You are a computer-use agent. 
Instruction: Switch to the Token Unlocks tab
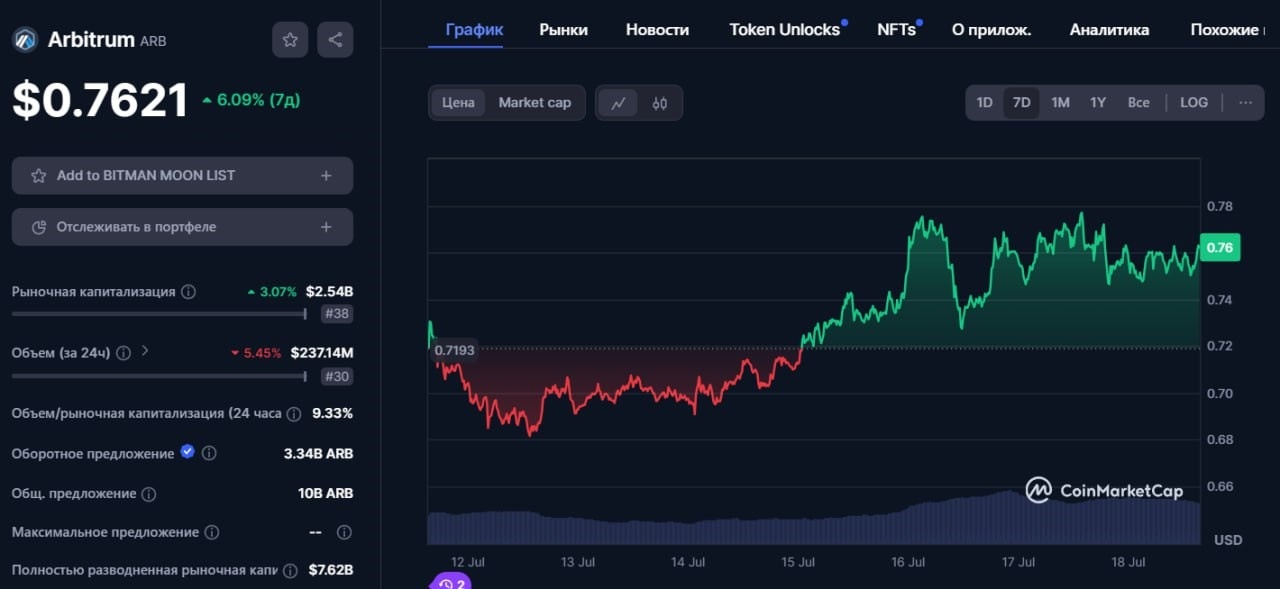[784, 30]
